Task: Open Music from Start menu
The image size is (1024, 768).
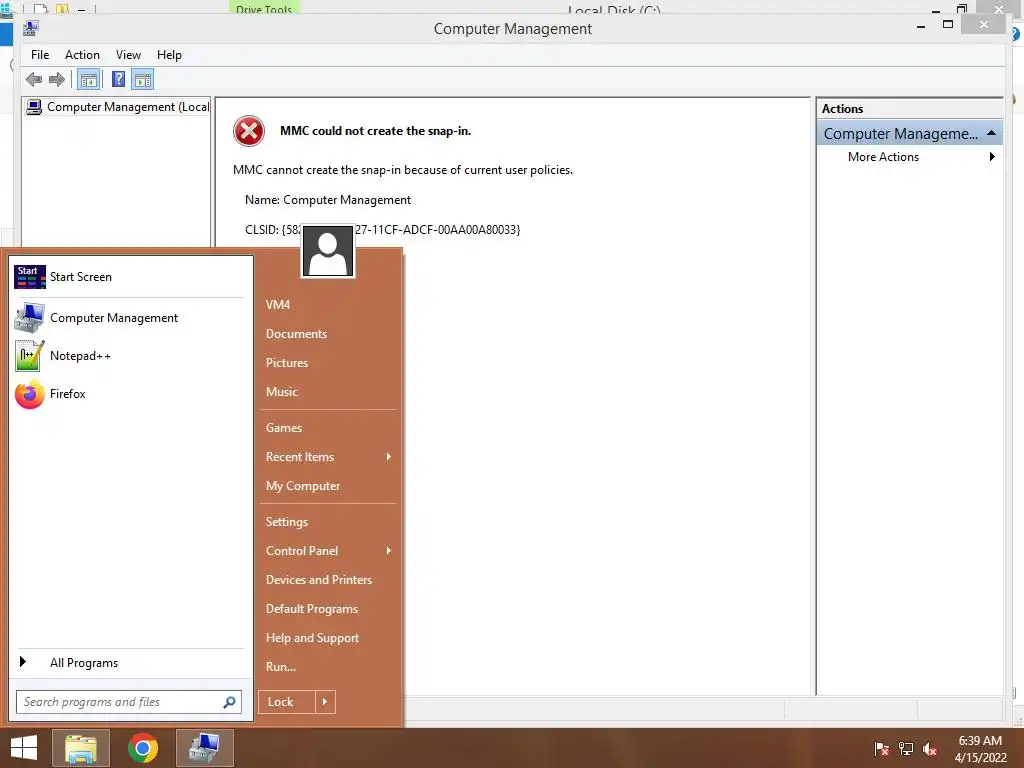Action: click(x=281, y=392)
